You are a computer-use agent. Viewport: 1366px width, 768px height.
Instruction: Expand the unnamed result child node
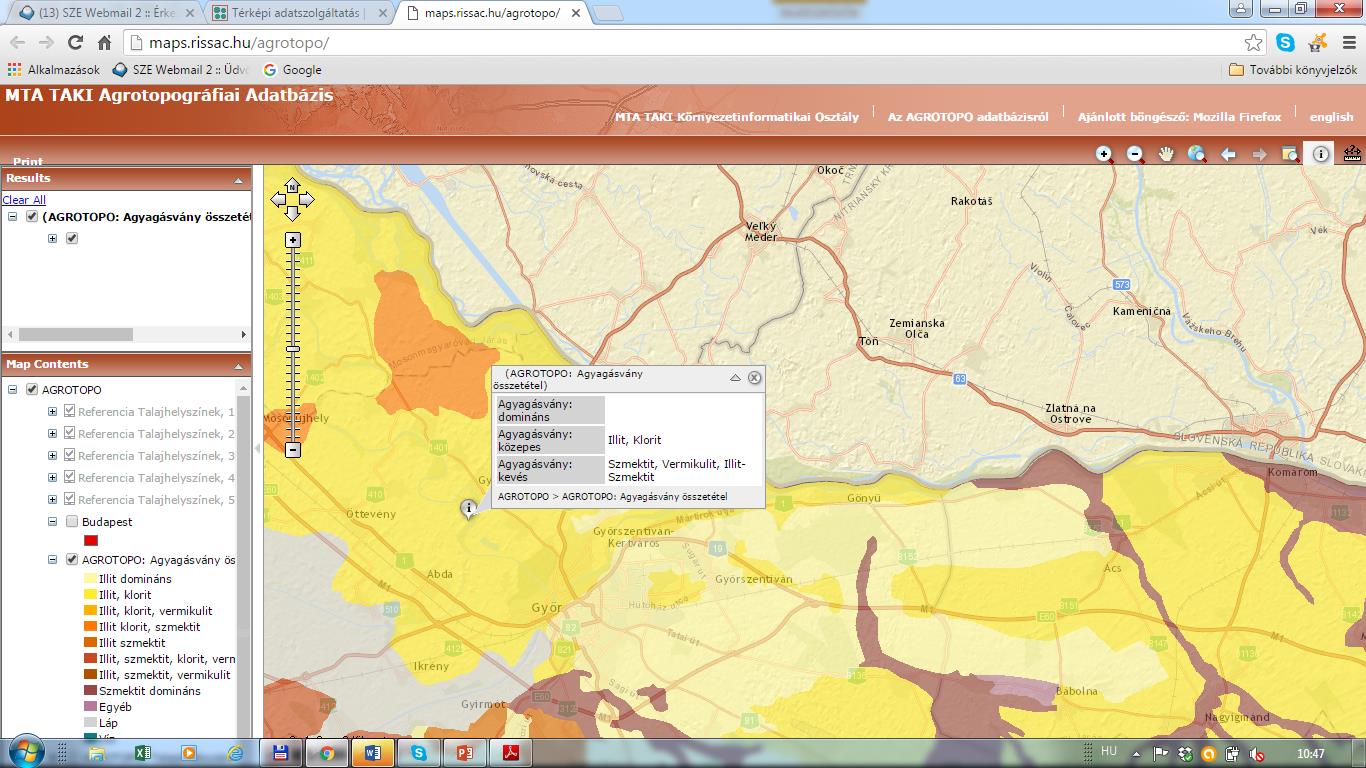point(53,238)
